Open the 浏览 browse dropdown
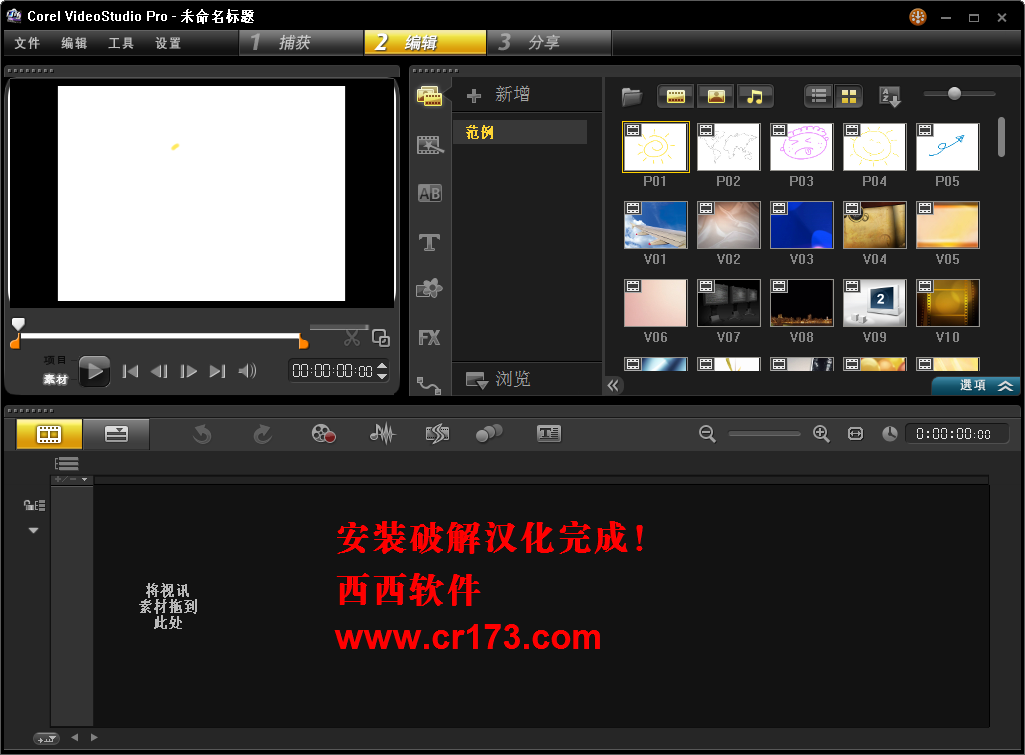The width and height of the screenshot is (1025, 755). pos(499,380)
